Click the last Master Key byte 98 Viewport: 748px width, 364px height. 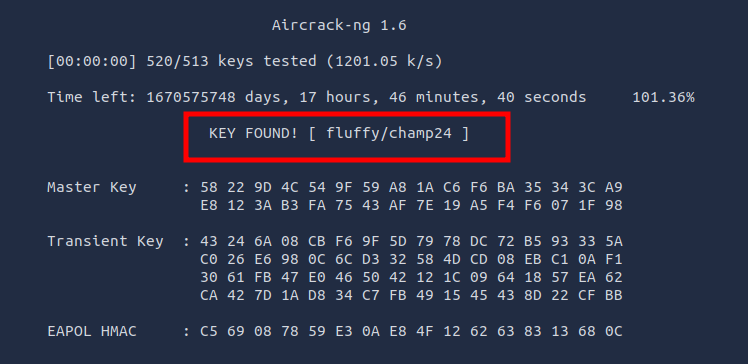[x=613, y=206]
